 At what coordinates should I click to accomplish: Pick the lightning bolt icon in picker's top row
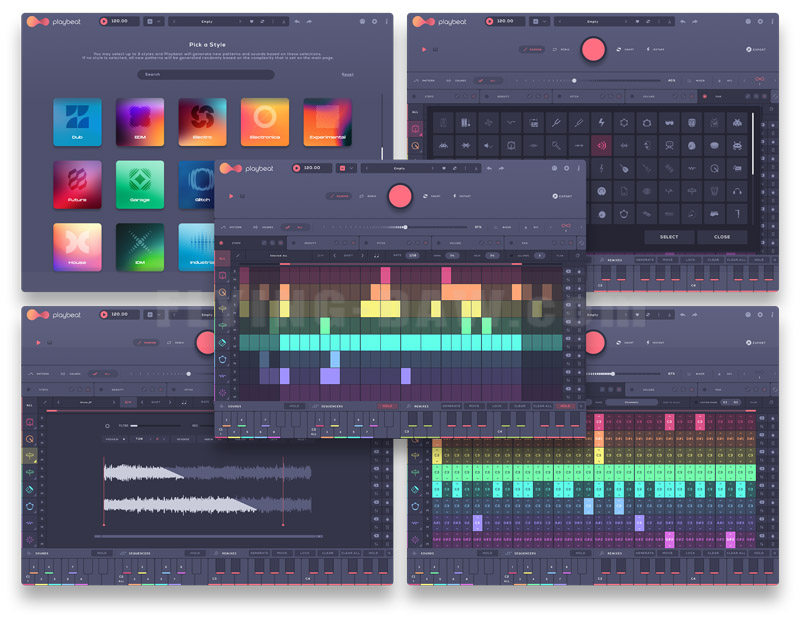(x=601, y=122)
